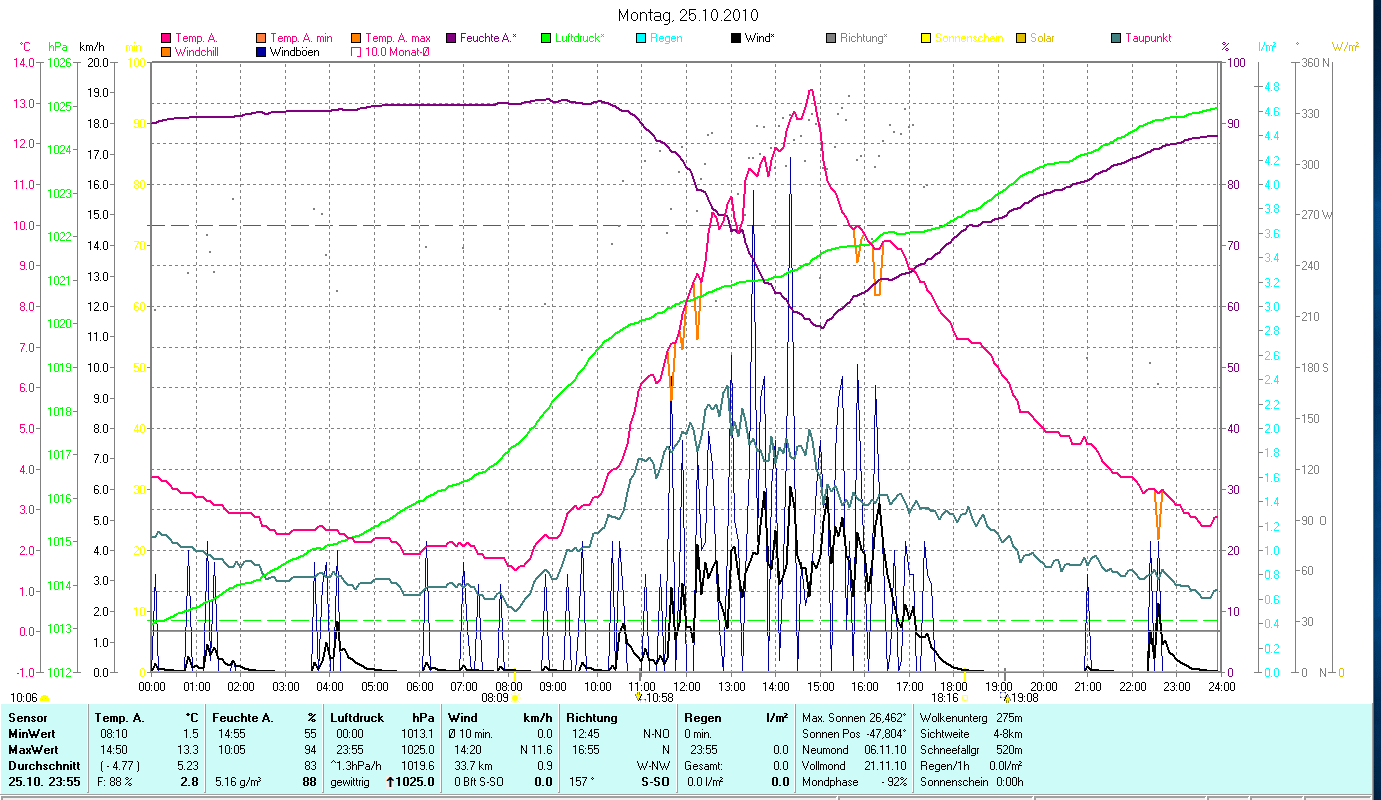Click the gray Richtung legend square
The width and height of the screenshot is (1381, 800).
[x=831, y=38]
